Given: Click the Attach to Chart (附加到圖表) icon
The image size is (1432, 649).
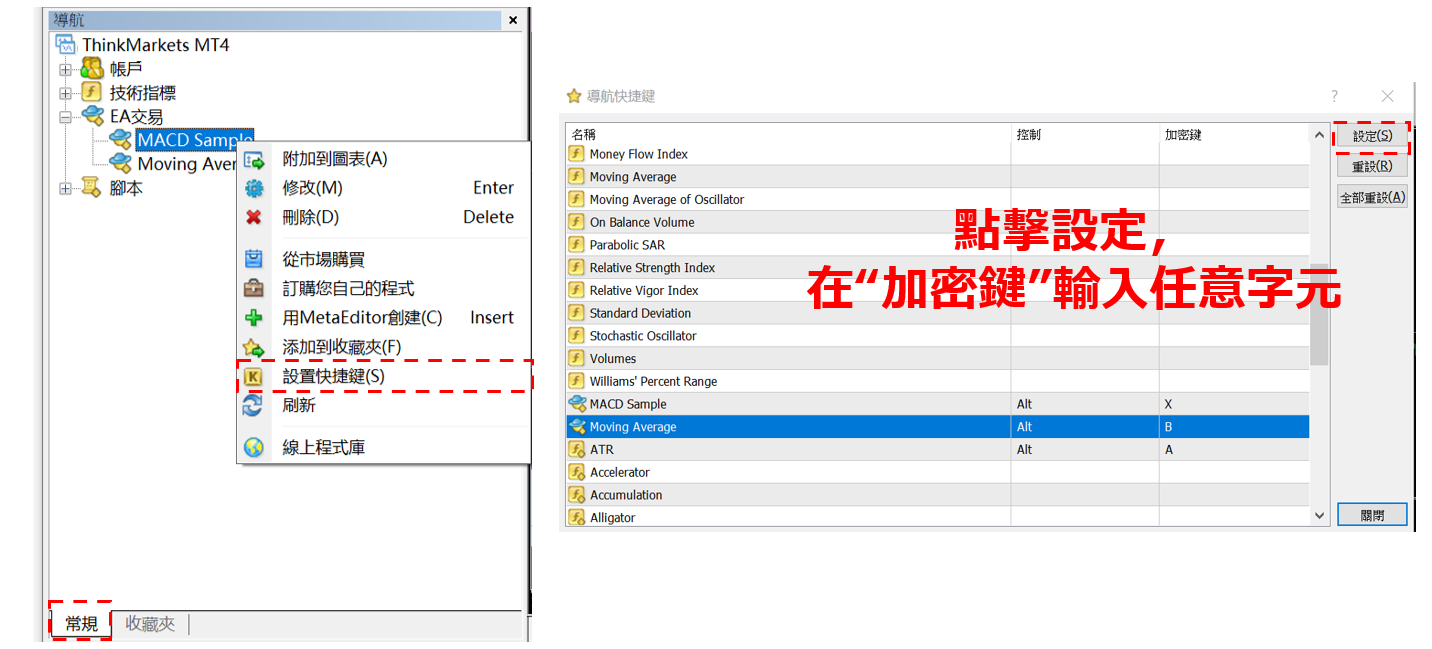Looking at the screenshot, I should [254, 160].
